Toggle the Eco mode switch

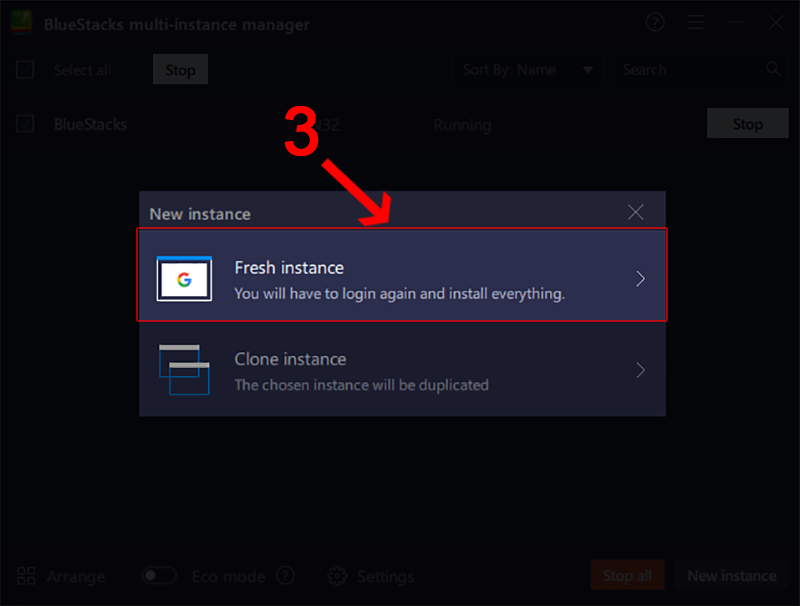158,576
